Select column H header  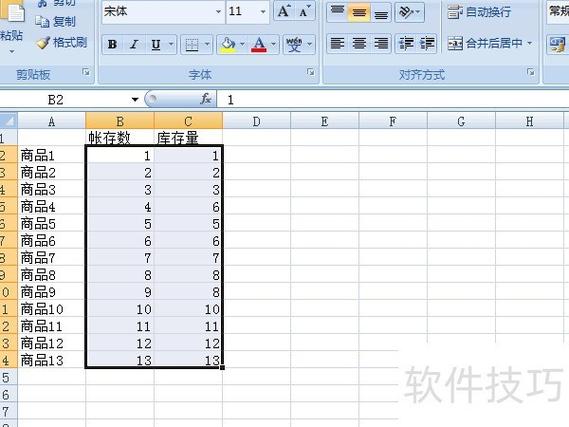click(529, 121)
